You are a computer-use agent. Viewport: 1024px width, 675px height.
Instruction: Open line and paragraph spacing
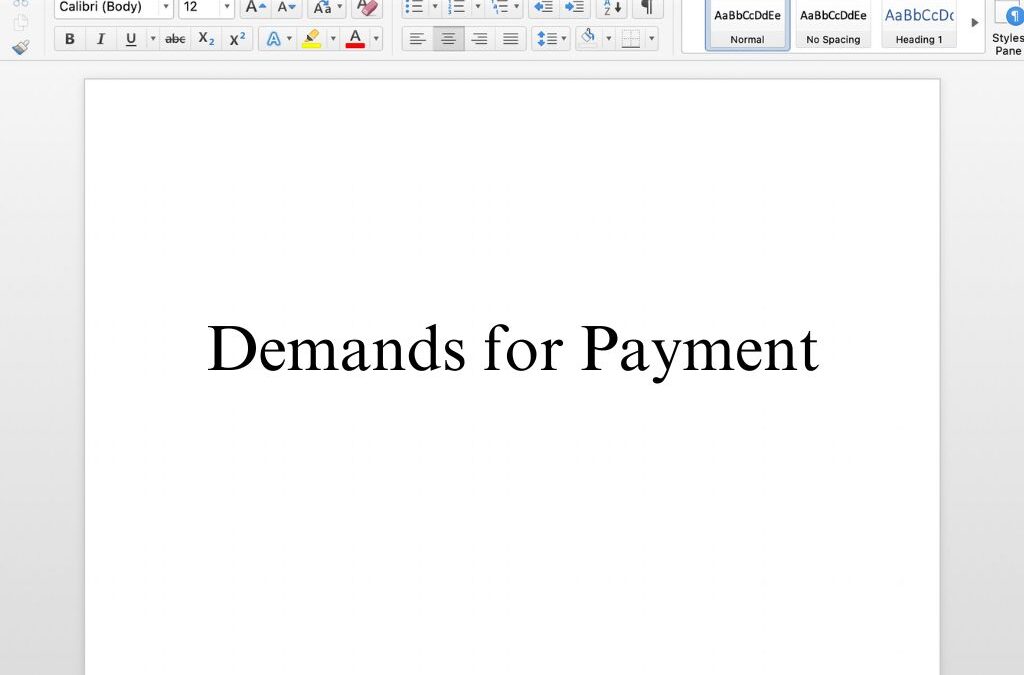551,39
